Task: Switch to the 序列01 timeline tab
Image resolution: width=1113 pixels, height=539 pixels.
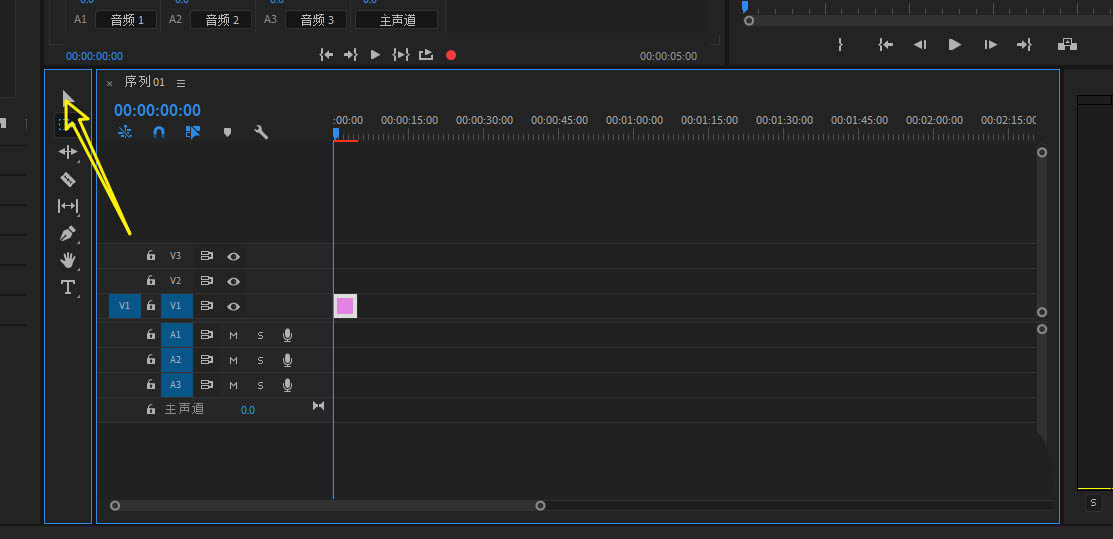Action: click(x=145, y=82)
